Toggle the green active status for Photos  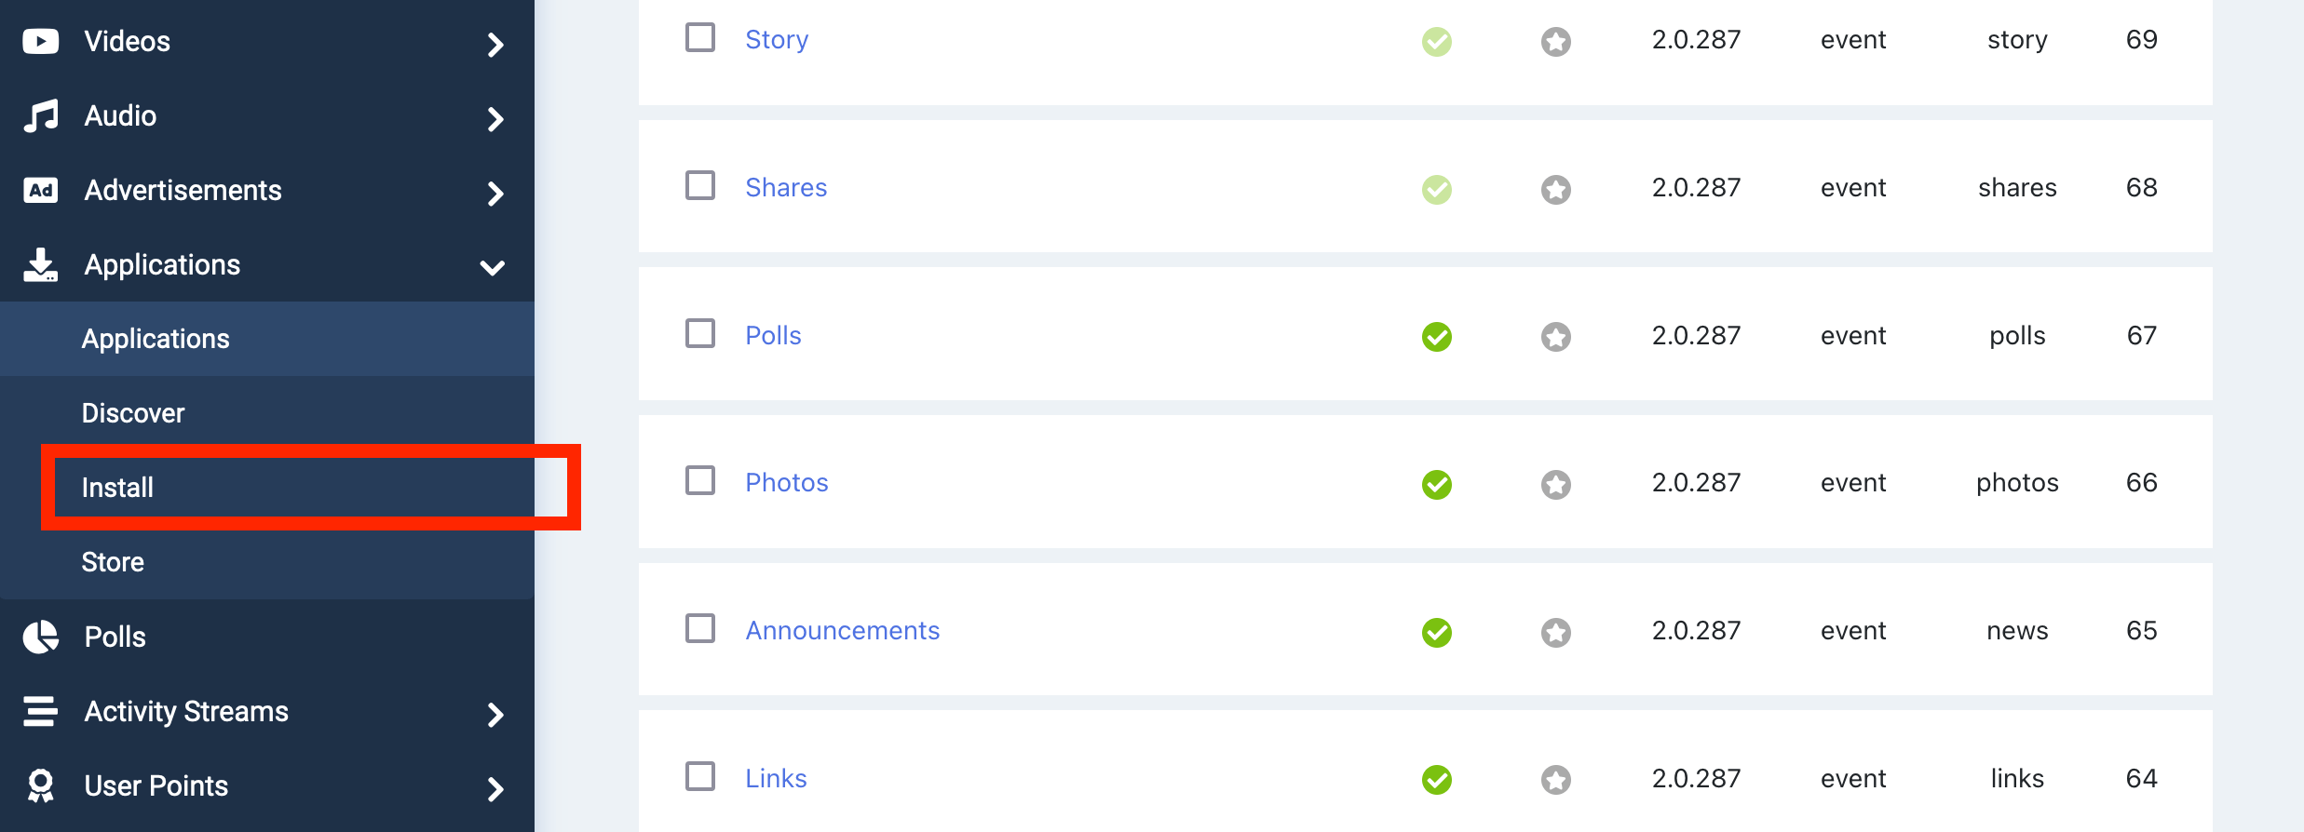(1436, 484)
